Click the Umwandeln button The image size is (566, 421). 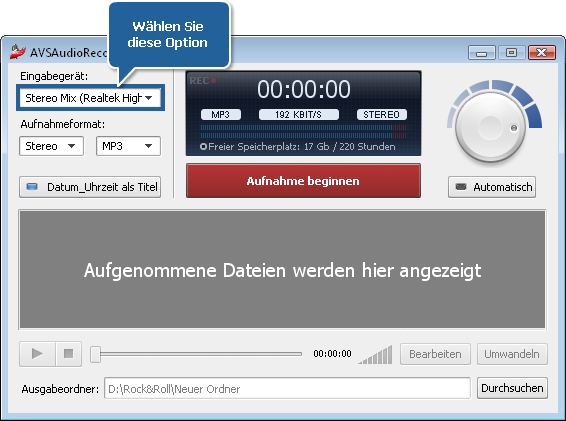(512, 354)
